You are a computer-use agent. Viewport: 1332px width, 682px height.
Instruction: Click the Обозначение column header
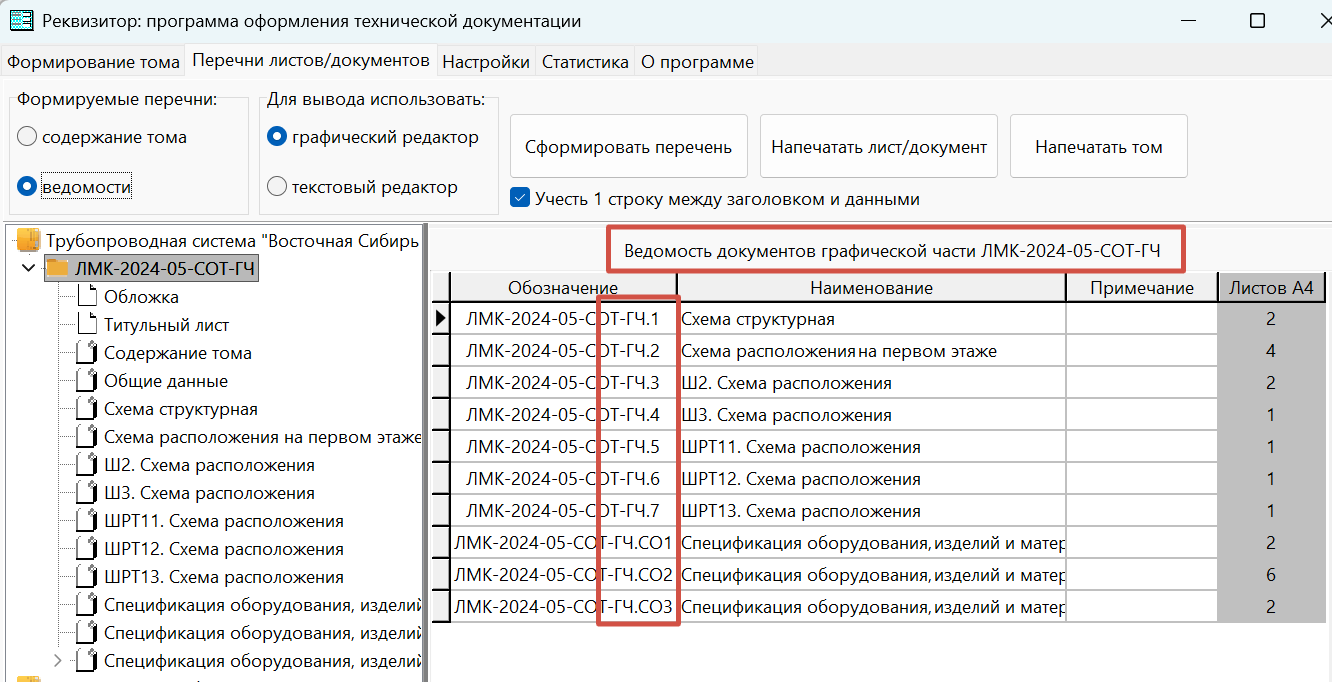pos(563,288)
